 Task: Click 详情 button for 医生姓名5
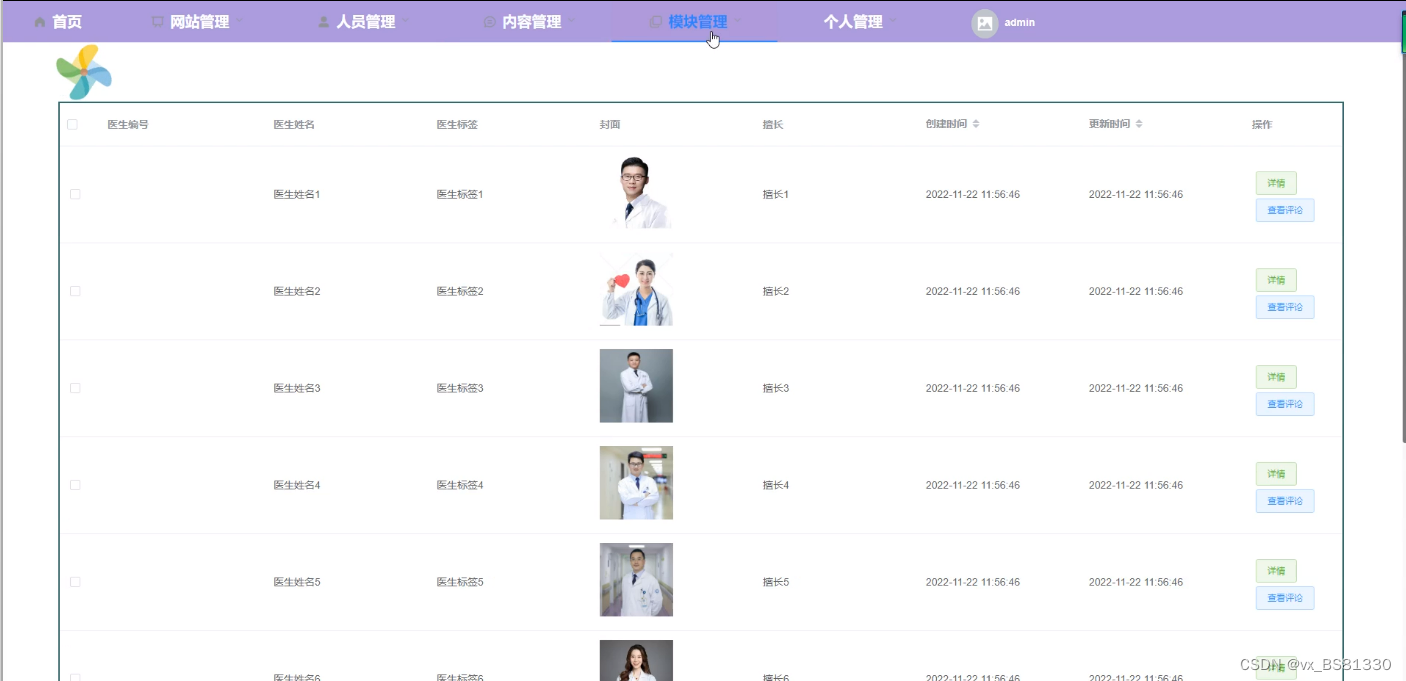[1276, 571]
